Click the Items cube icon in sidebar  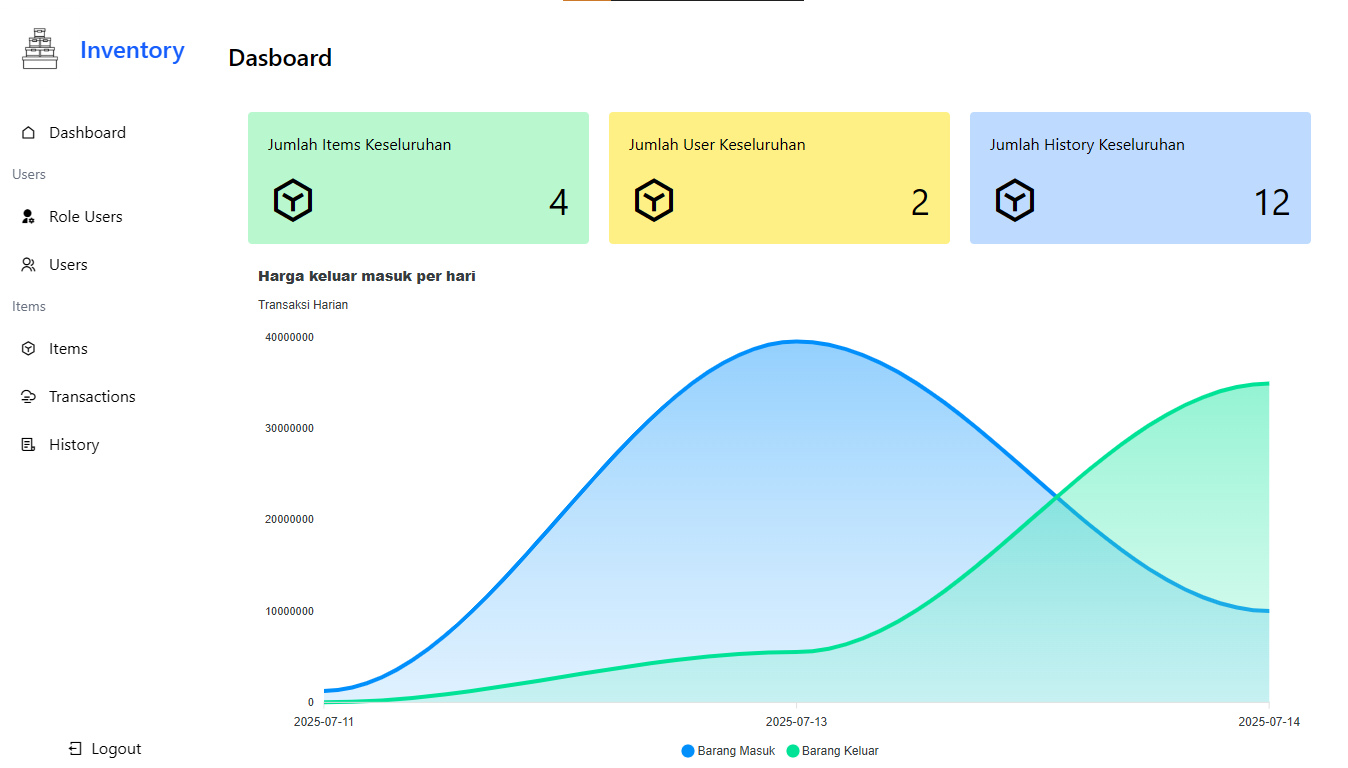coord(28,349)
